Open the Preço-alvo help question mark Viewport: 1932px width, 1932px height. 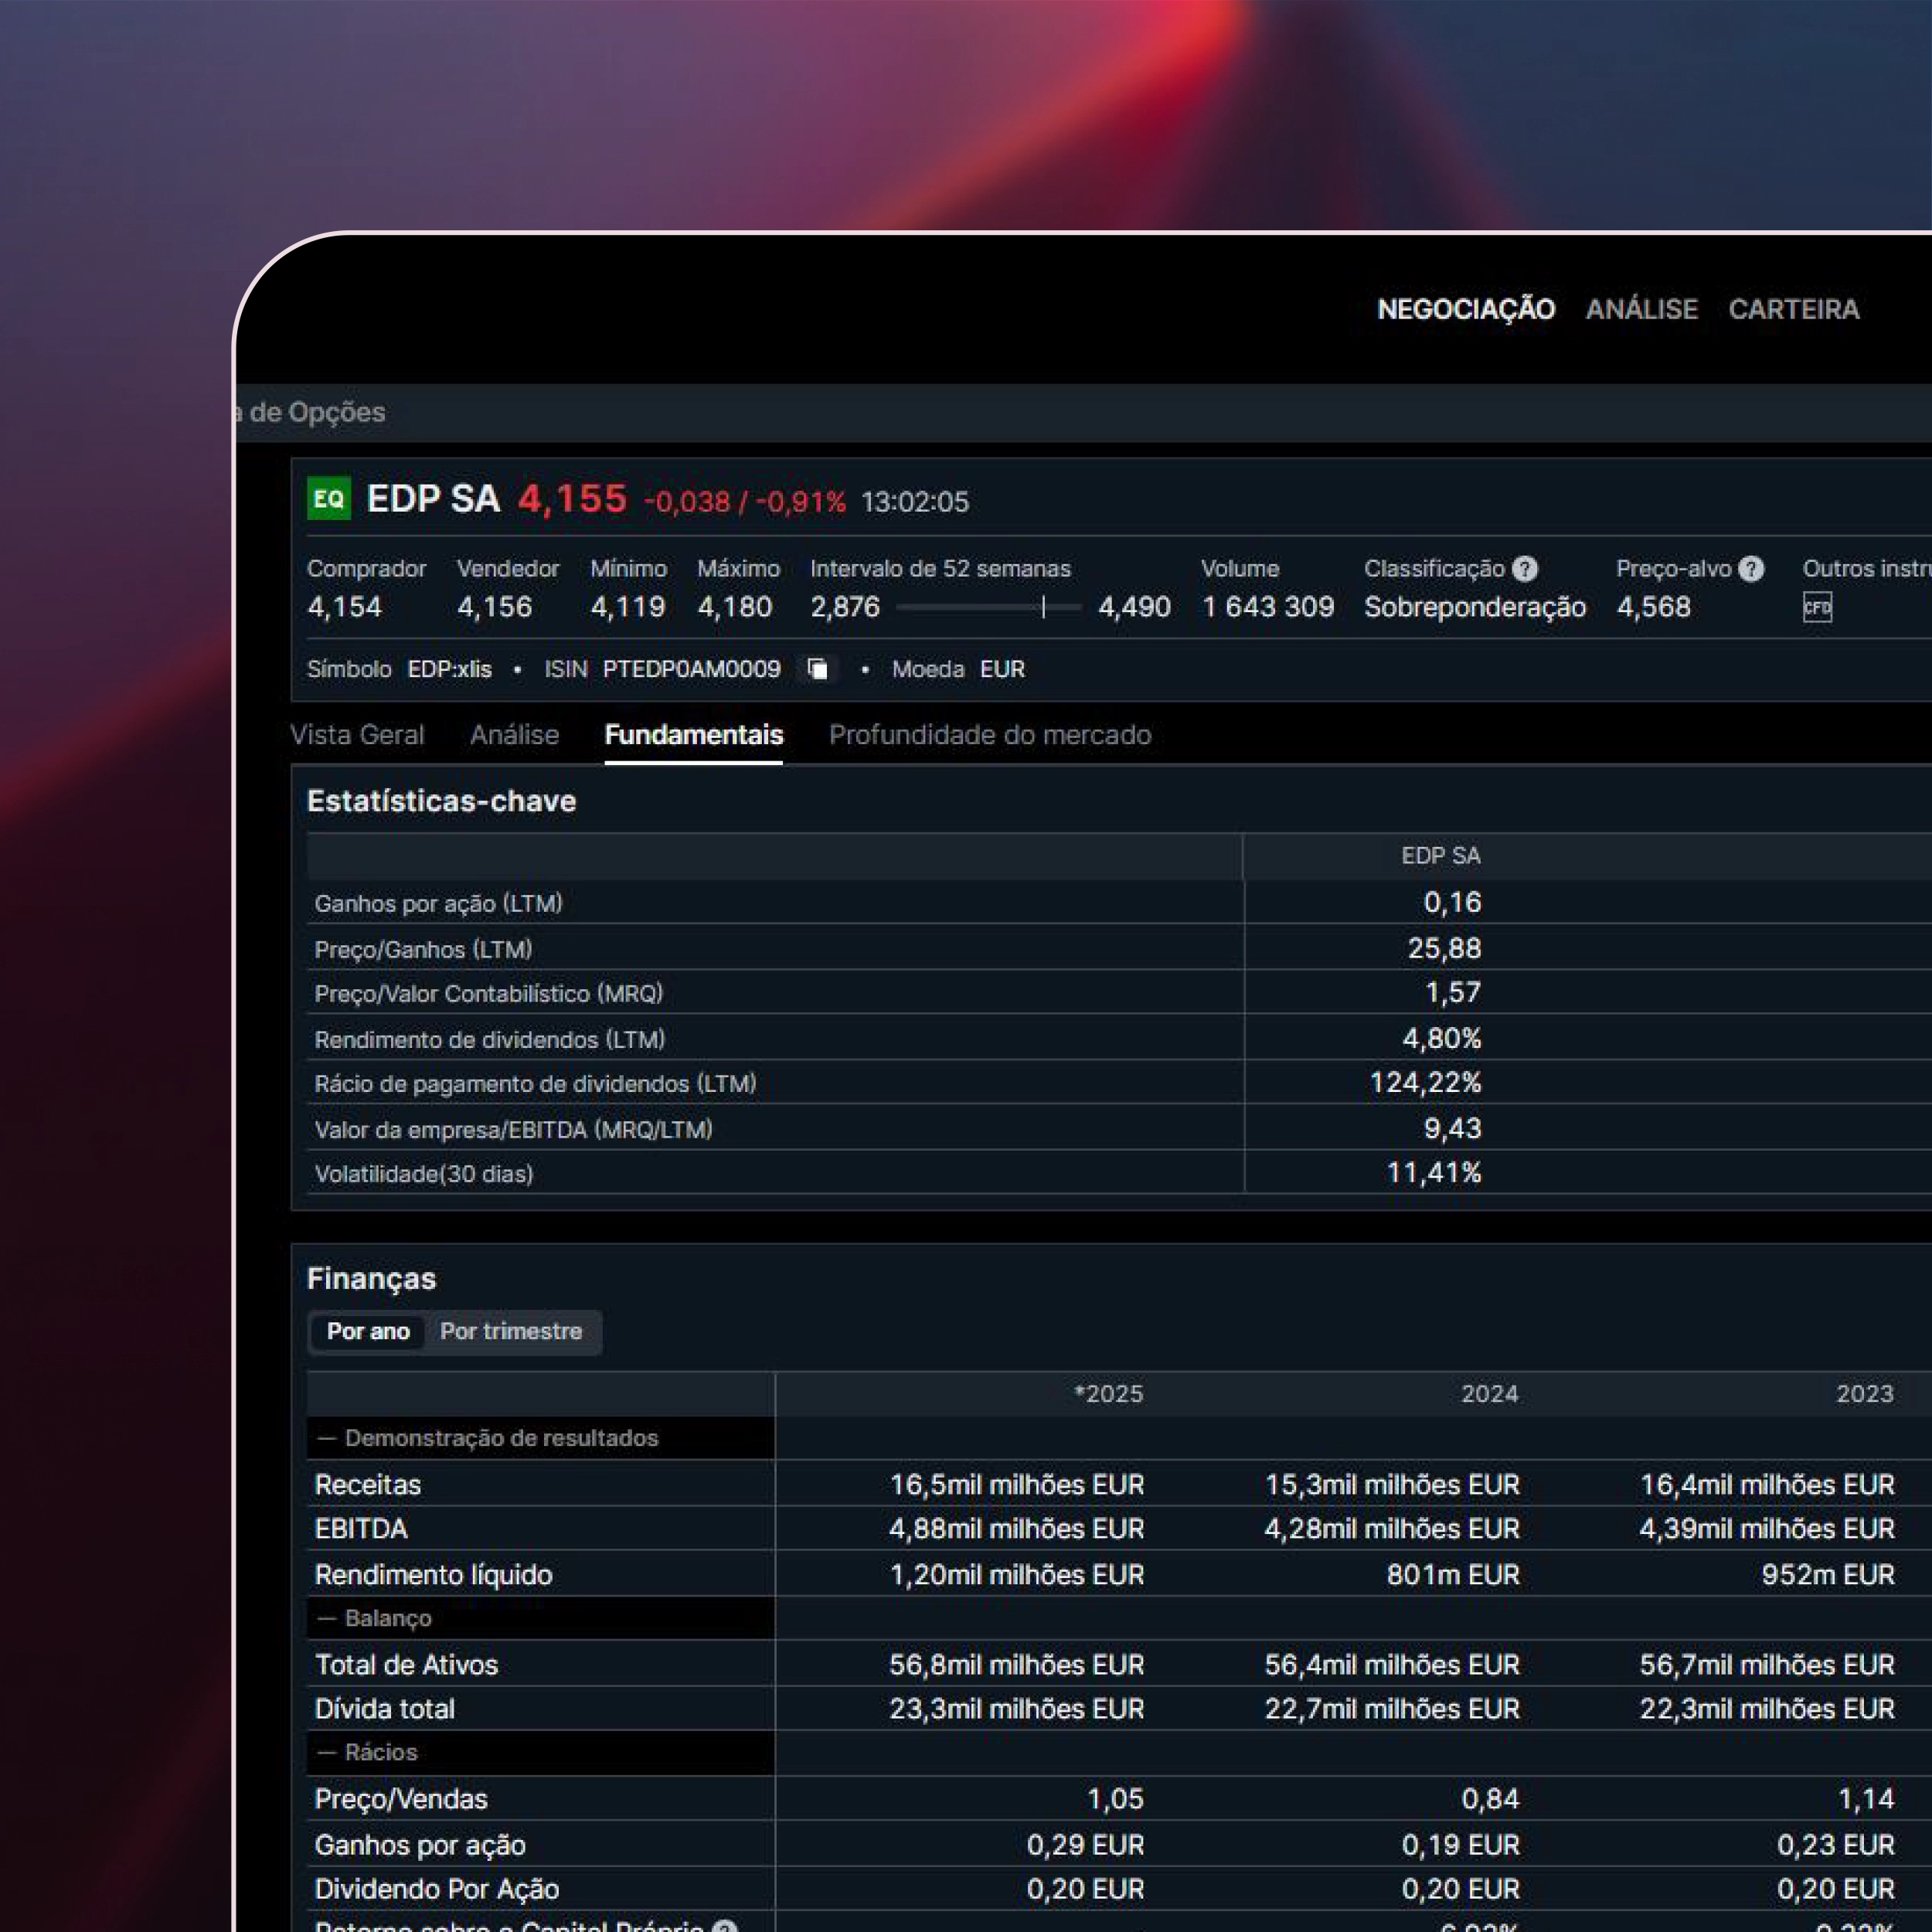pyautogui.click(x=1751, y=569)
